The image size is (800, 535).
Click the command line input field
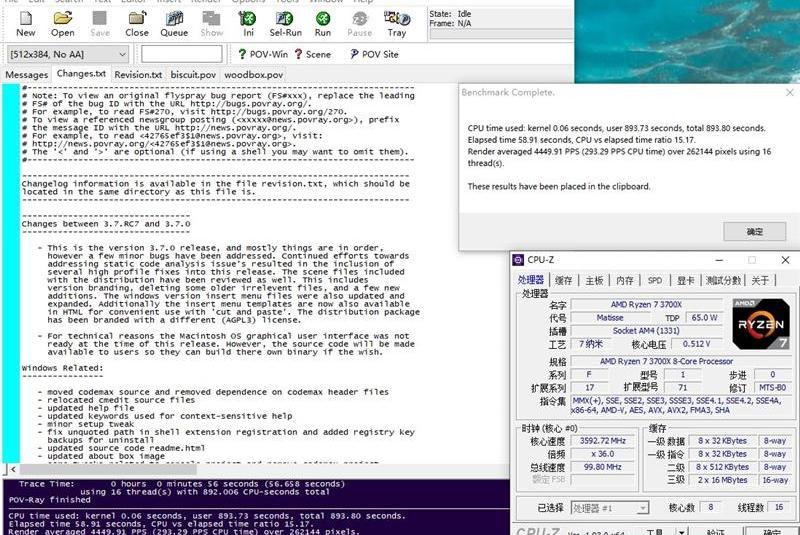tap(182, 54)
